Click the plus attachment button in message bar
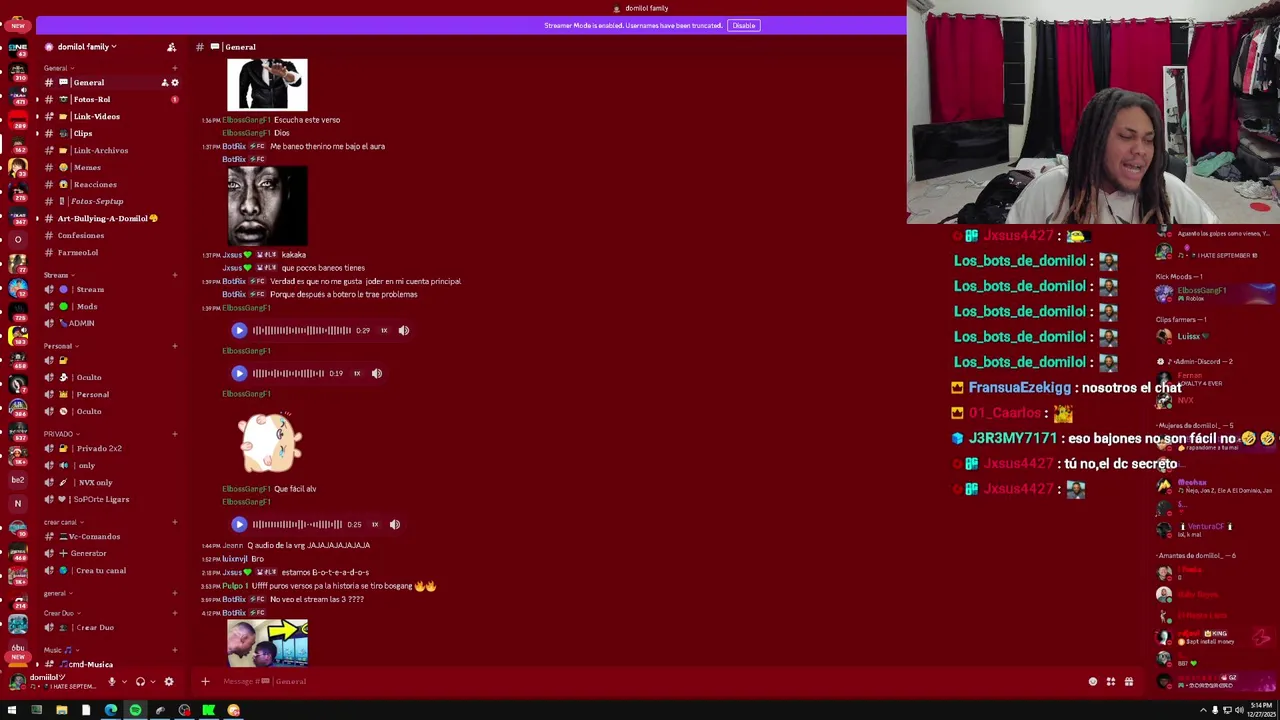 (205, 681)
